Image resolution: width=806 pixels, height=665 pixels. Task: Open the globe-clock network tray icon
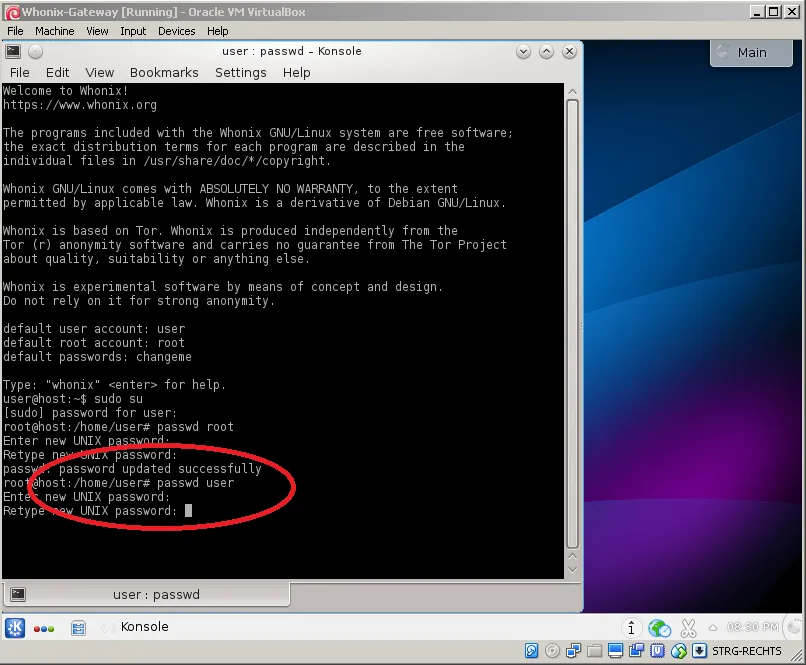(659, 627)
